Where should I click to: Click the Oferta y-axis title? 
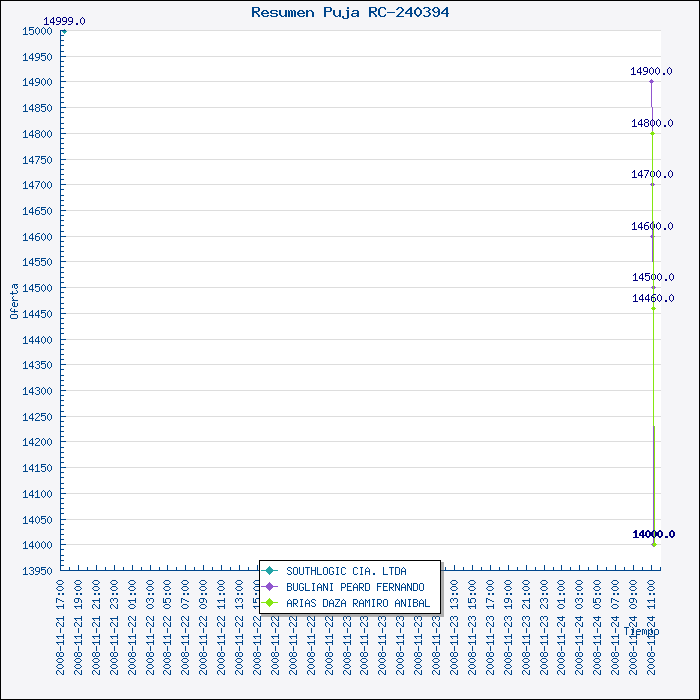(14, 300)
